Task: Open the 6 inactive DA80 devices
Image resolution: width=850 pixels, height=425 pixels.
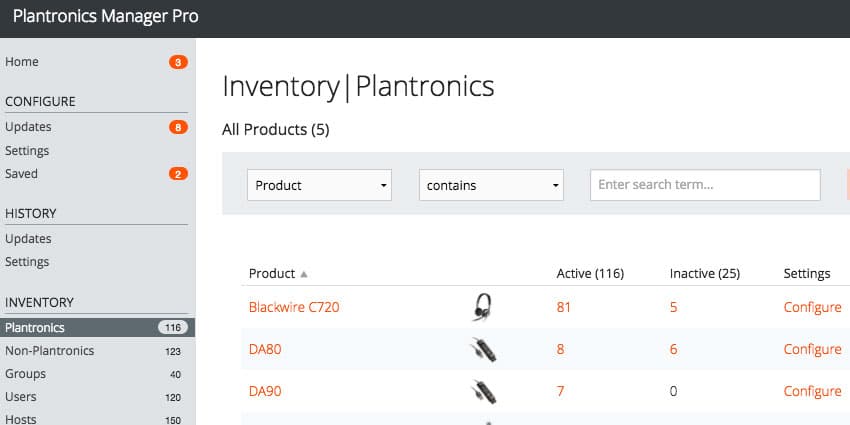Action: [673, 350]
